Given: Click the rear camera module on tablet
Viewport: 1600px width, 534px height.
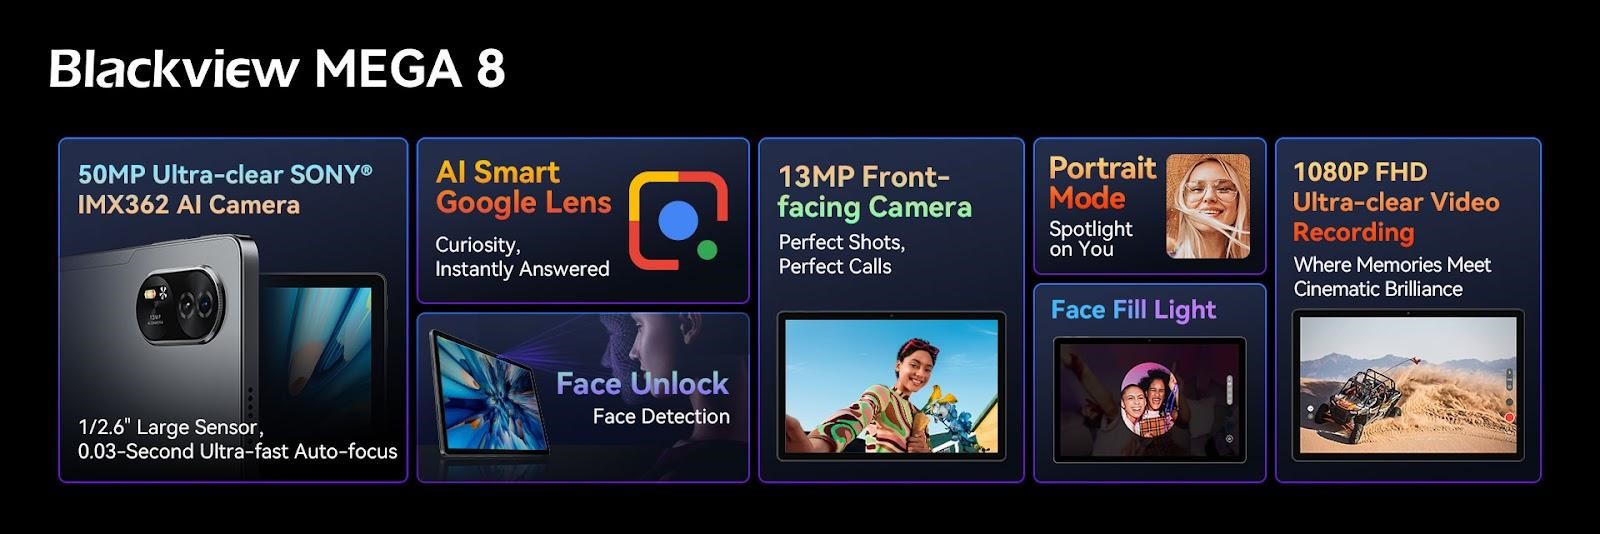Looking at the screenshot, I should pos(181,305).
